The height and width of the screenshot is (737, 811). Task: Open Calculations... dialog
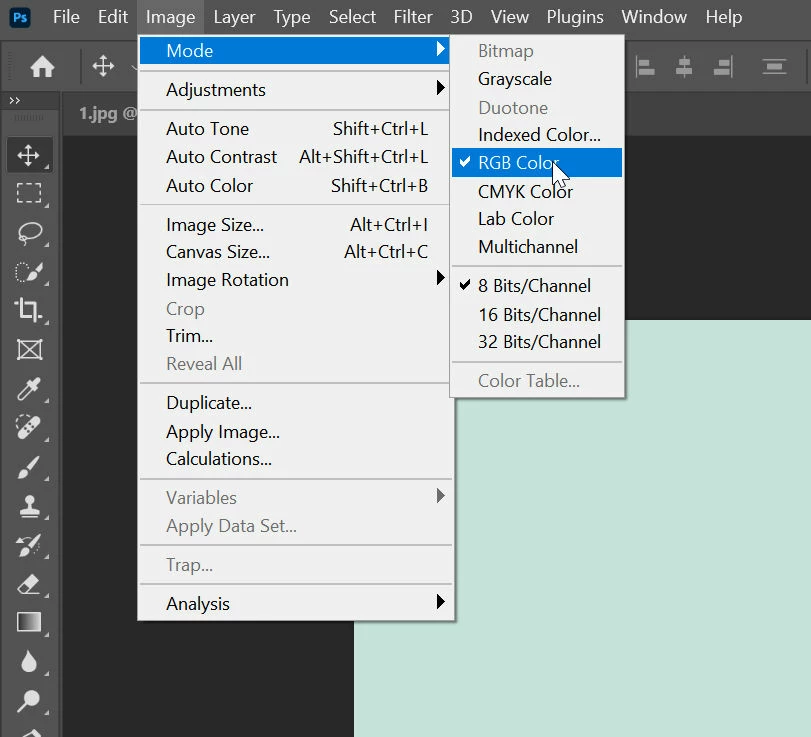[x=294, y=459]
